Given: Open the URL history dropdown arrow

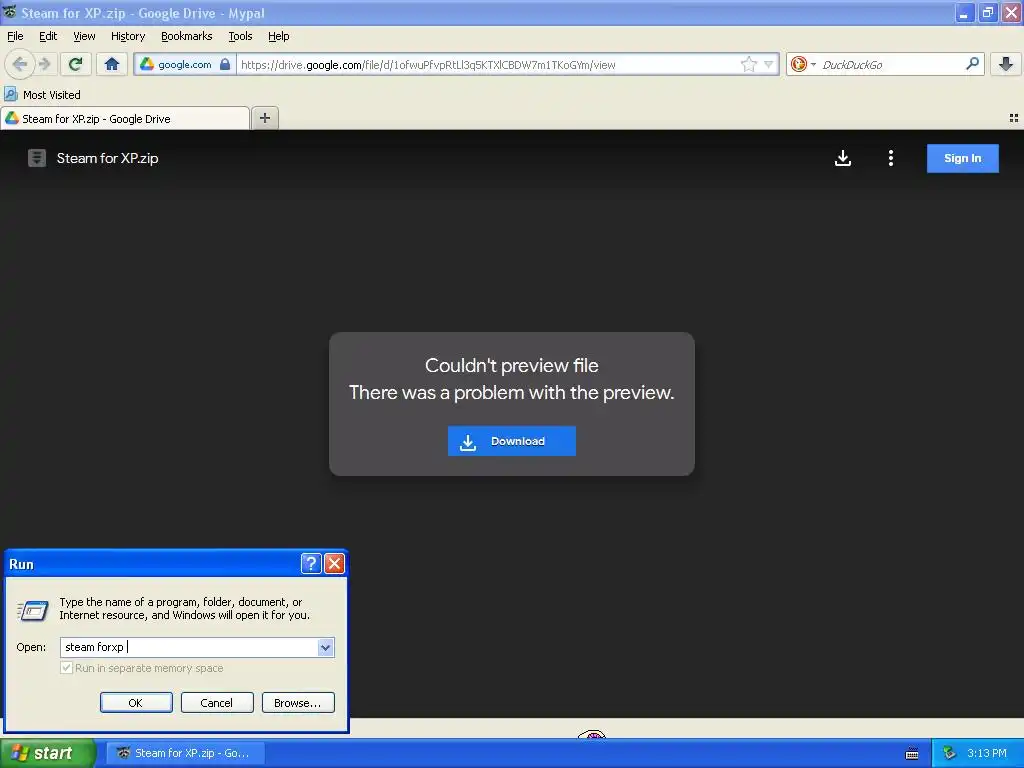Looking at the screenshot, I should coord(769,64).
